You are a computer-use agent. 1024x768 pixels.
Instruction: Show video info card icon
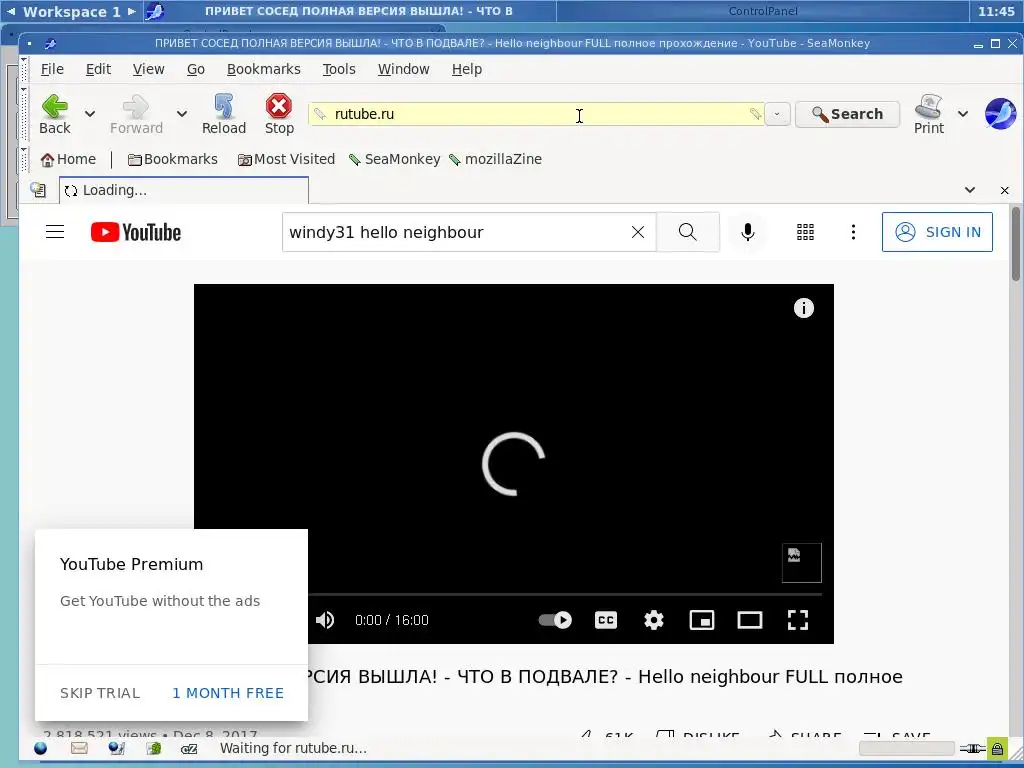(x=803, y=308)
